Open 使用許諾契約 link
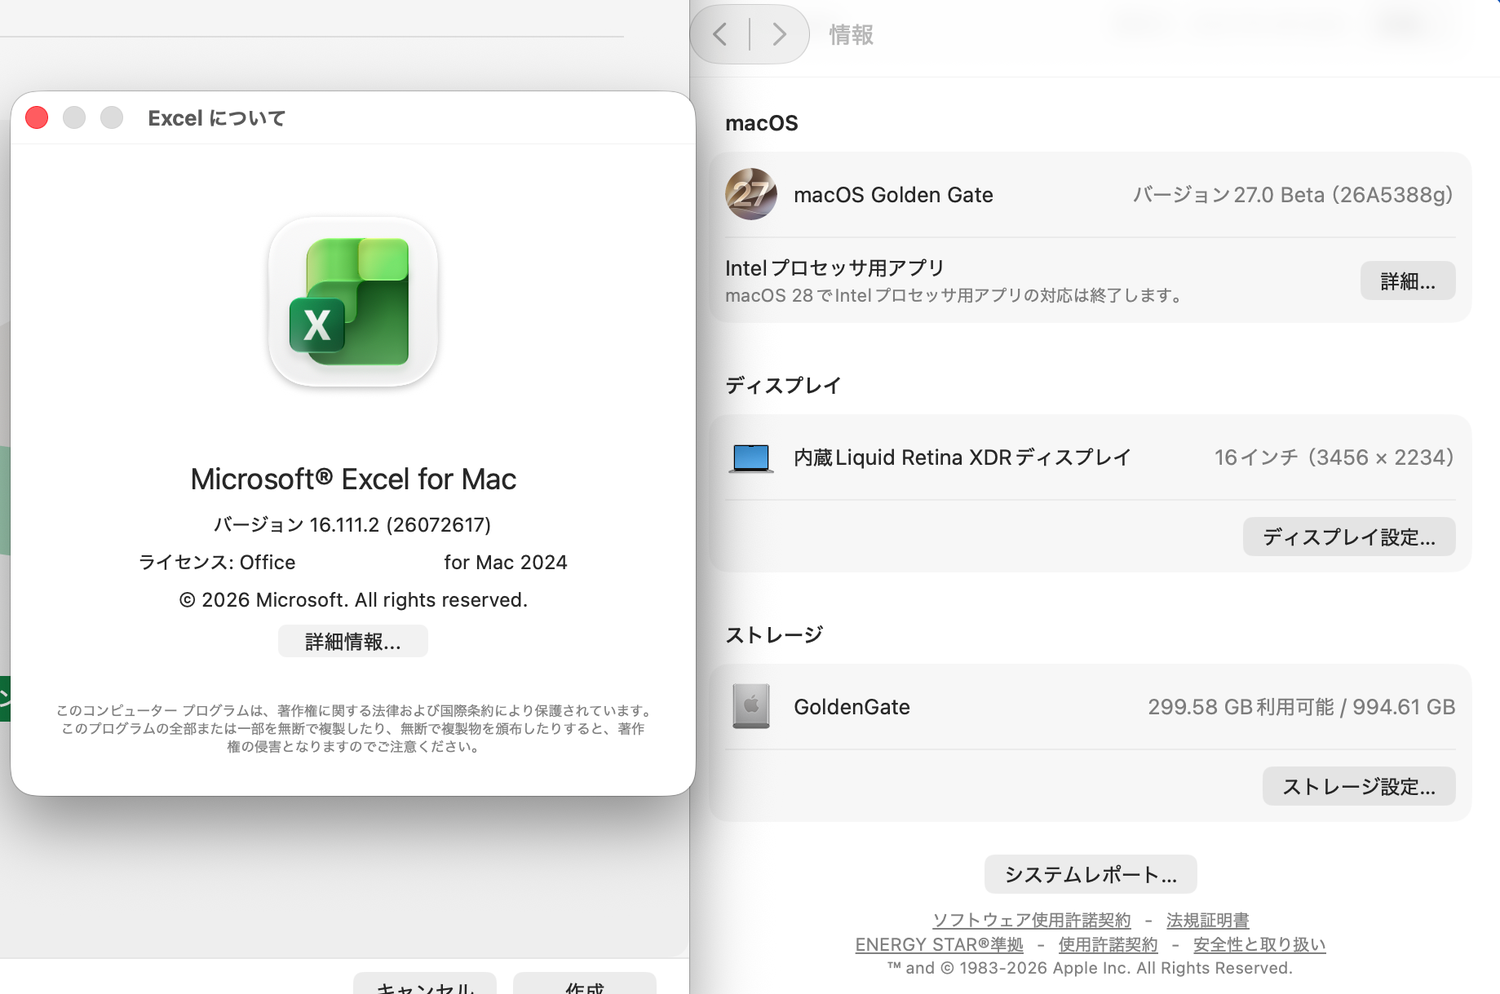 click(1108, 944)
